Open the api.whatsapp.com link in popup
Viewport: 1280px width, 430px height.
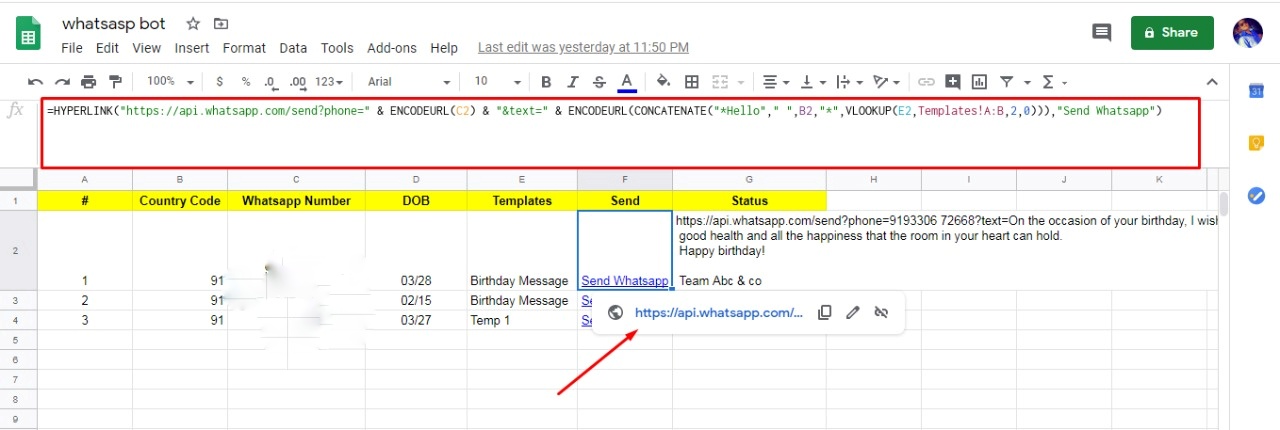click(x=718, y=312)
